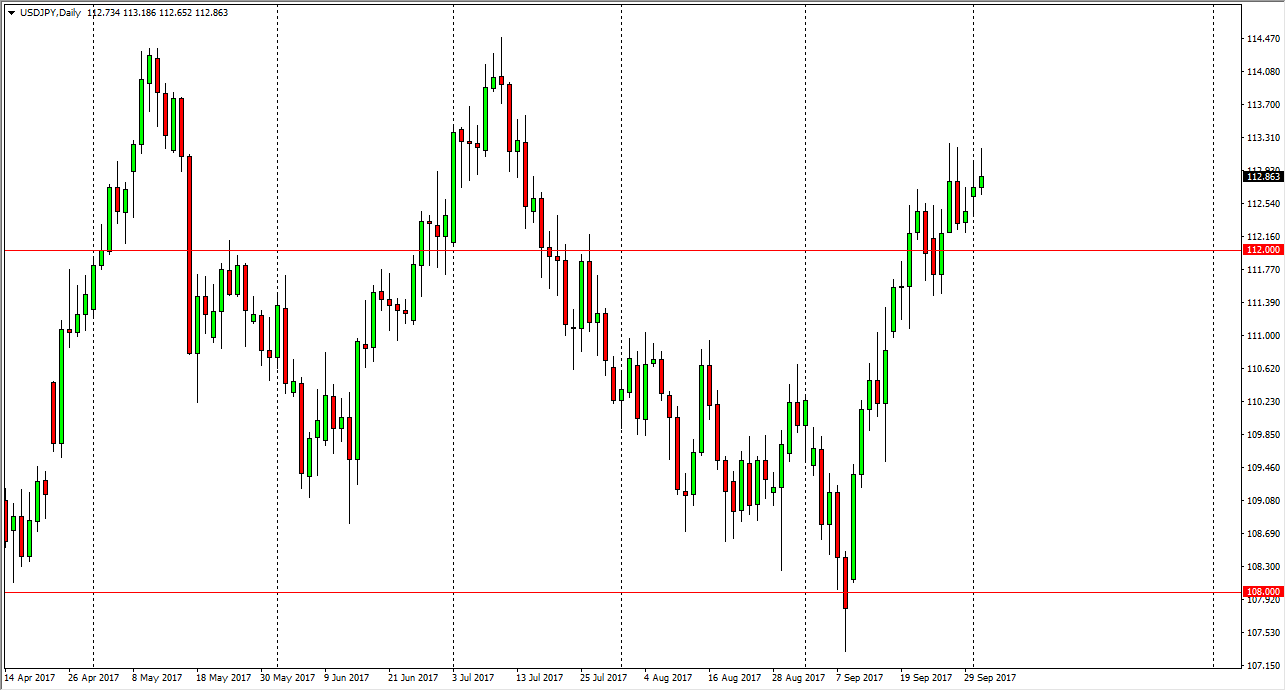Expand the USDJPY,Daily chart dropdown triangle
Screen dimensions: 1286x691
[11, 13]
